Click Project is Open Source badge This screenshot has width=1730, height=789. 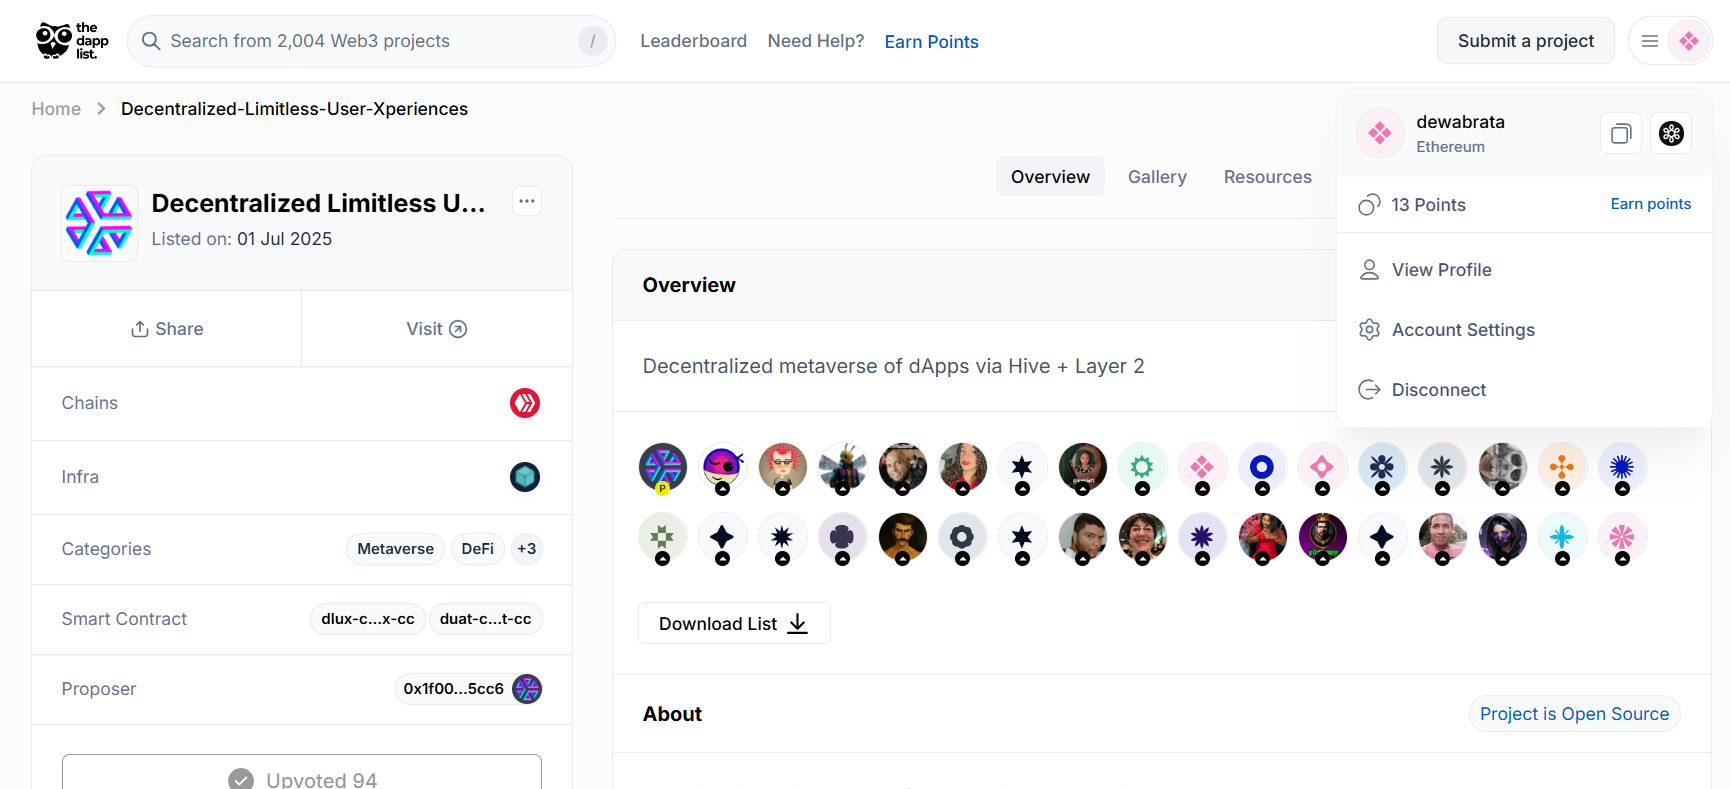pos(1574,714)
